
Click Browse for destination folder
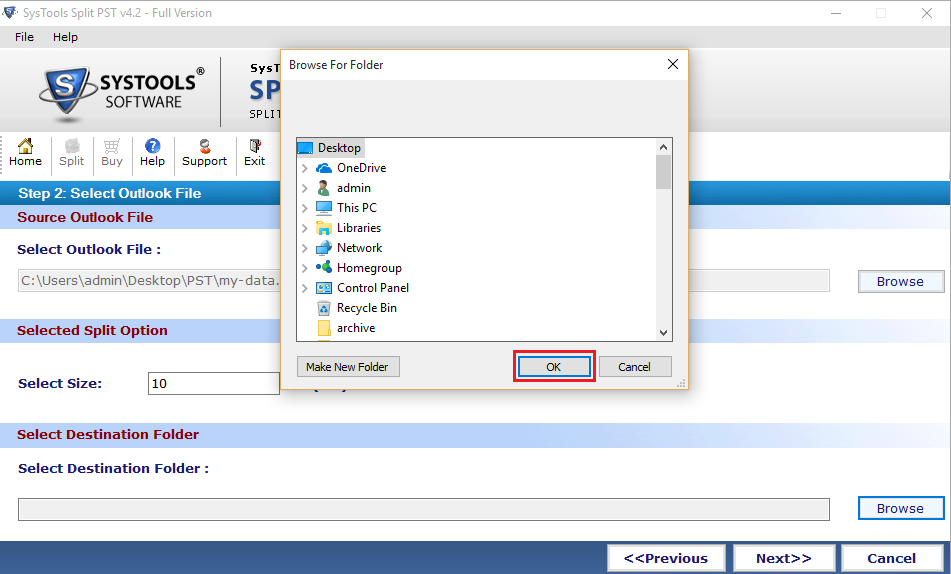(901, 508)
